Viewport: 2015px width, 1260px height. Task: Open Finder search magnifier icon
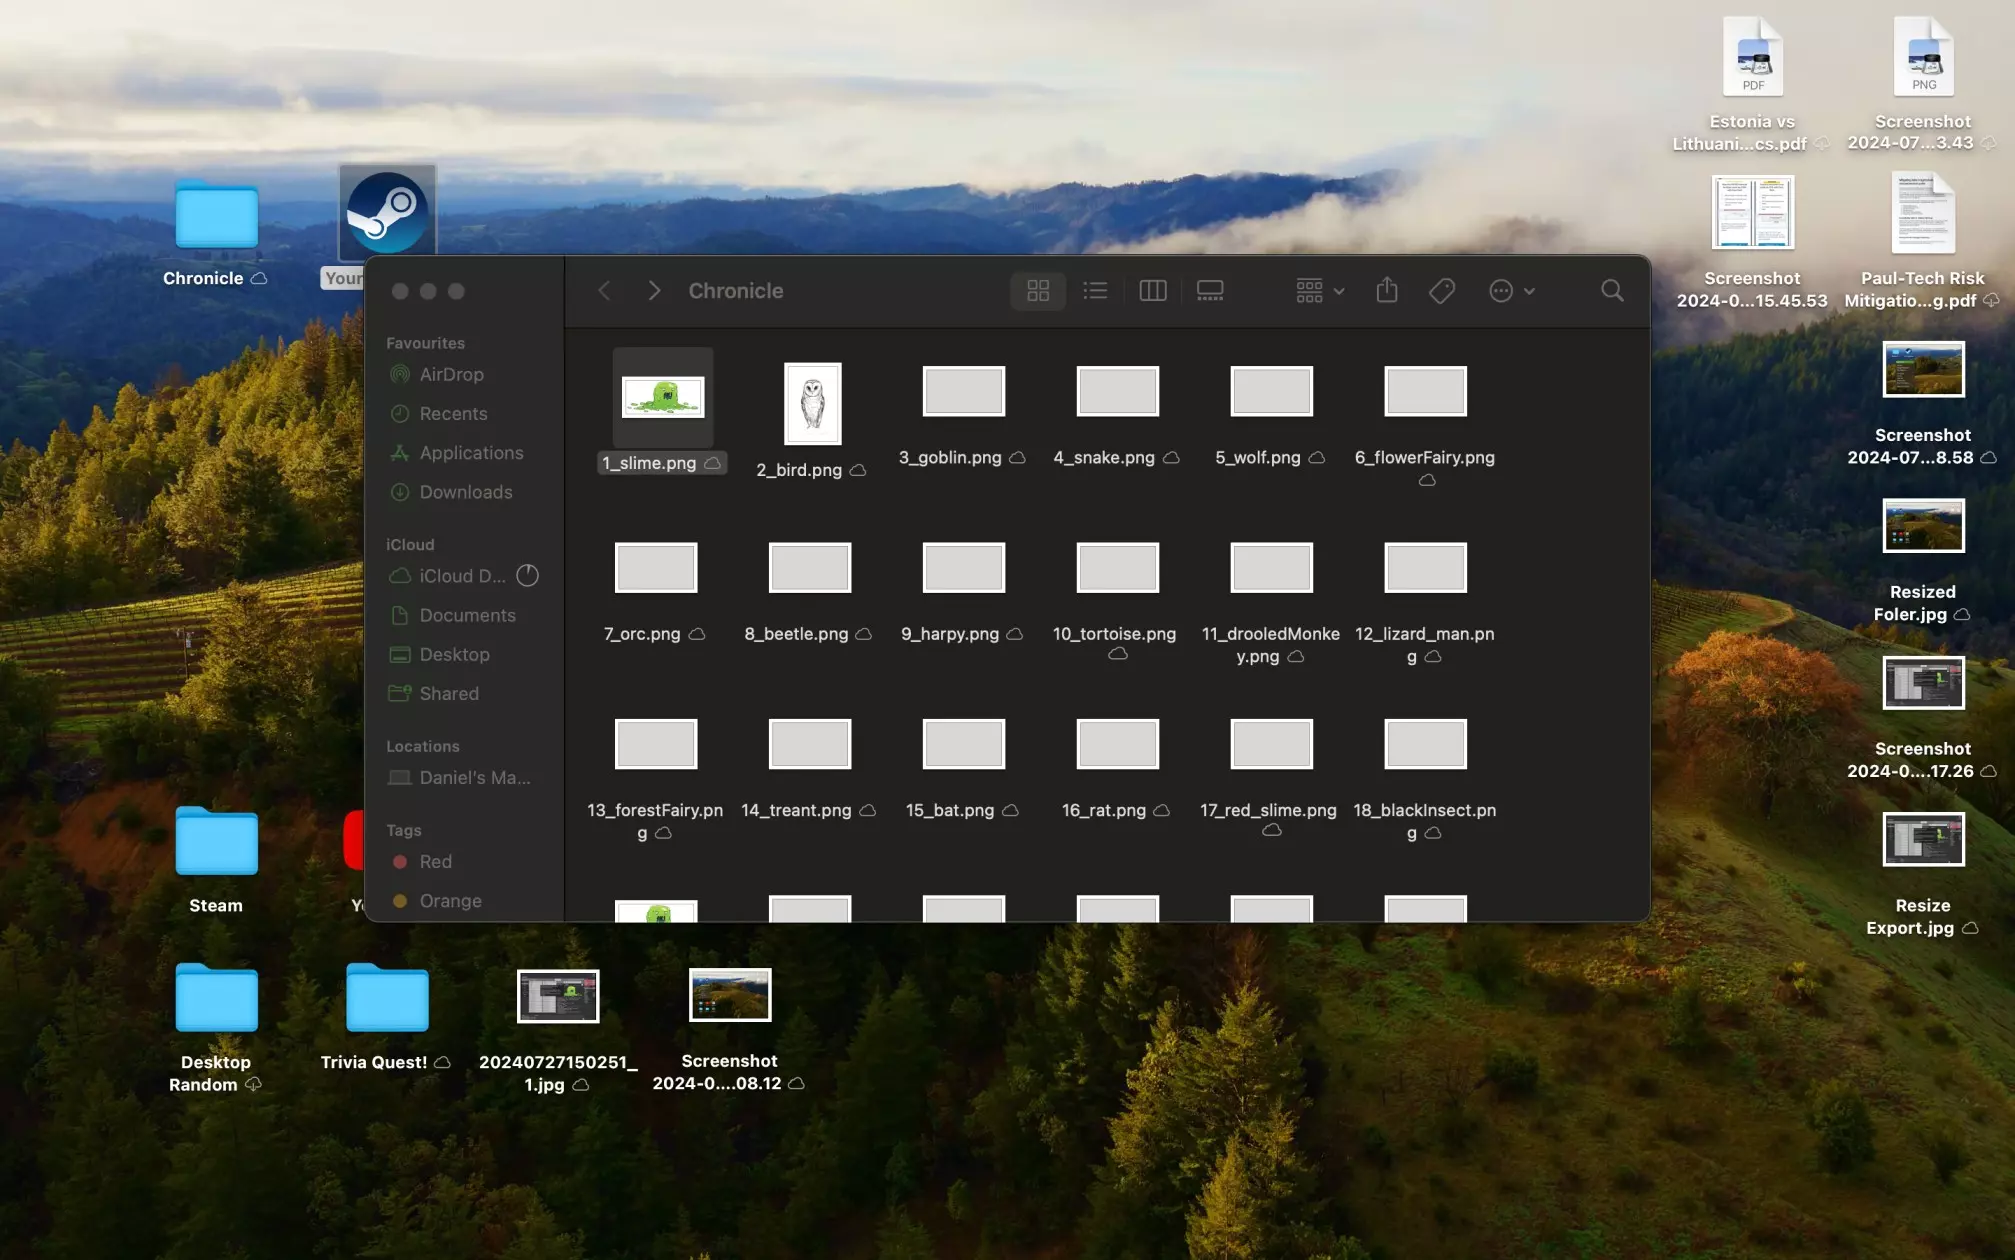click(1612, 291)
